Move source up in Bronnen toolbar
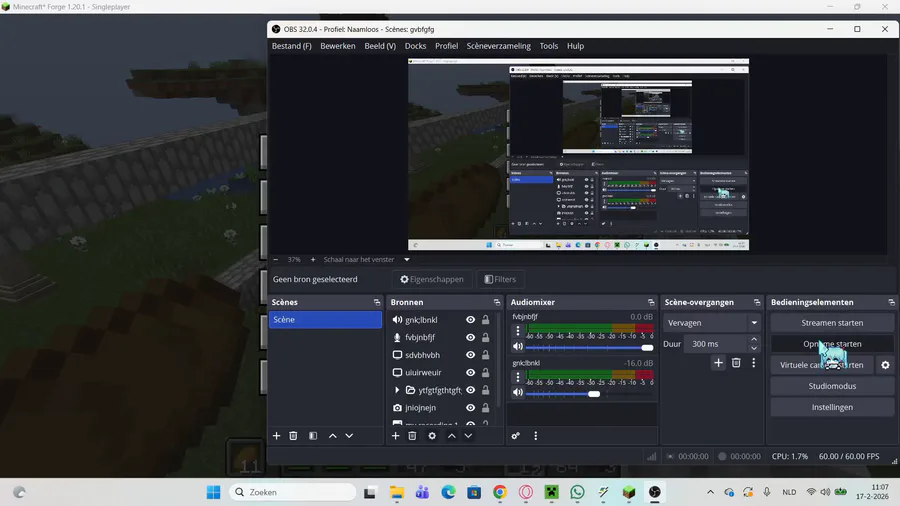 pyautogui.click(x=452, y=436)
